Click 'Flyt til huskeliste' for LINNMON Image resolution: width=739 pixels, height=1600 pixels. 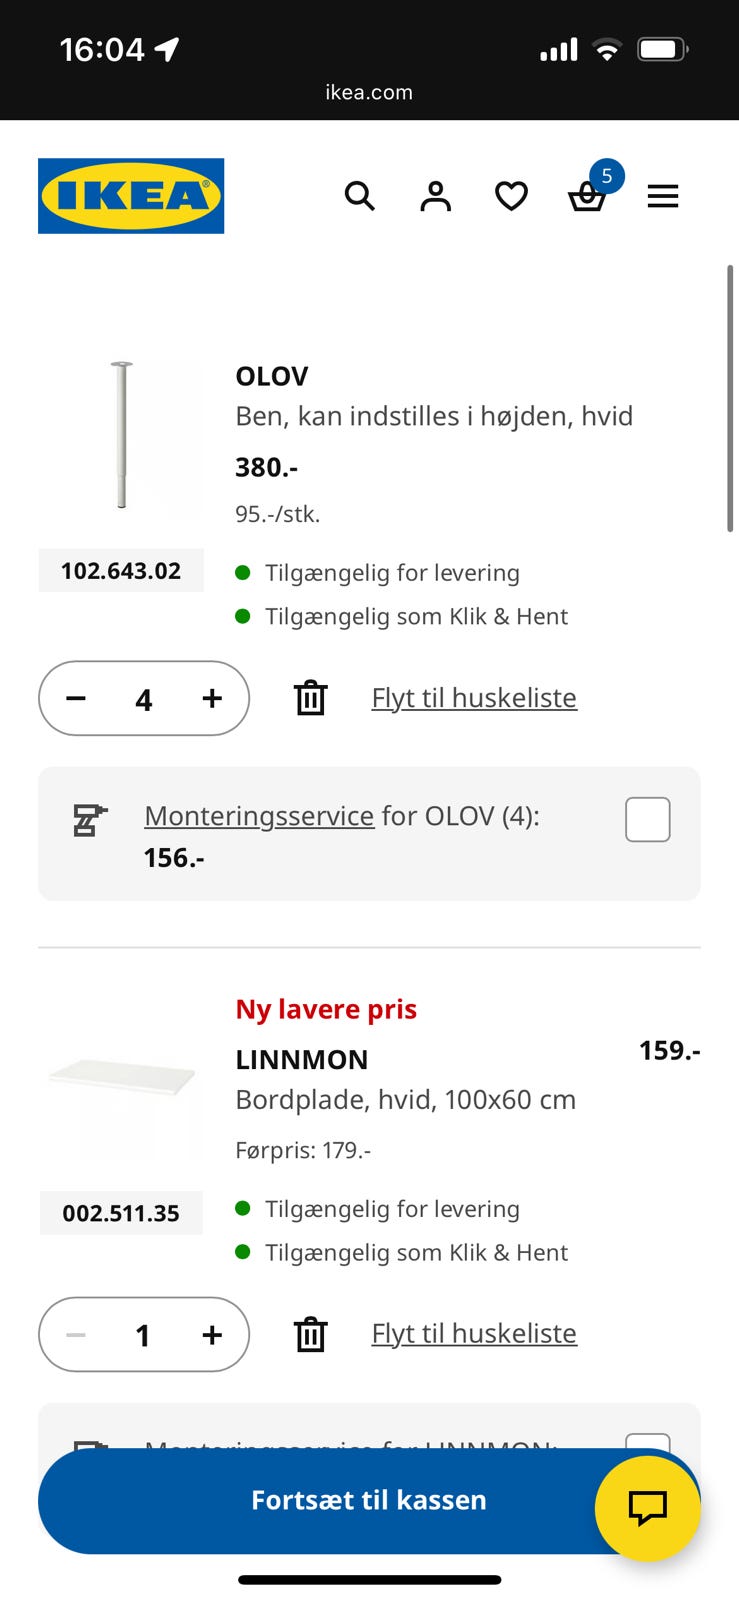(474, 1334)
